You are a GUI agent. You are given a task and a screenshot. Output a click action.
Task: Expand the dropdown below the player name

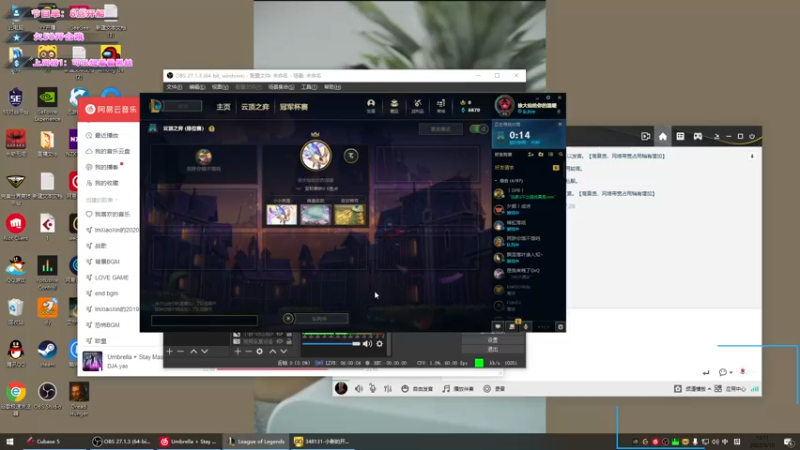299,188
